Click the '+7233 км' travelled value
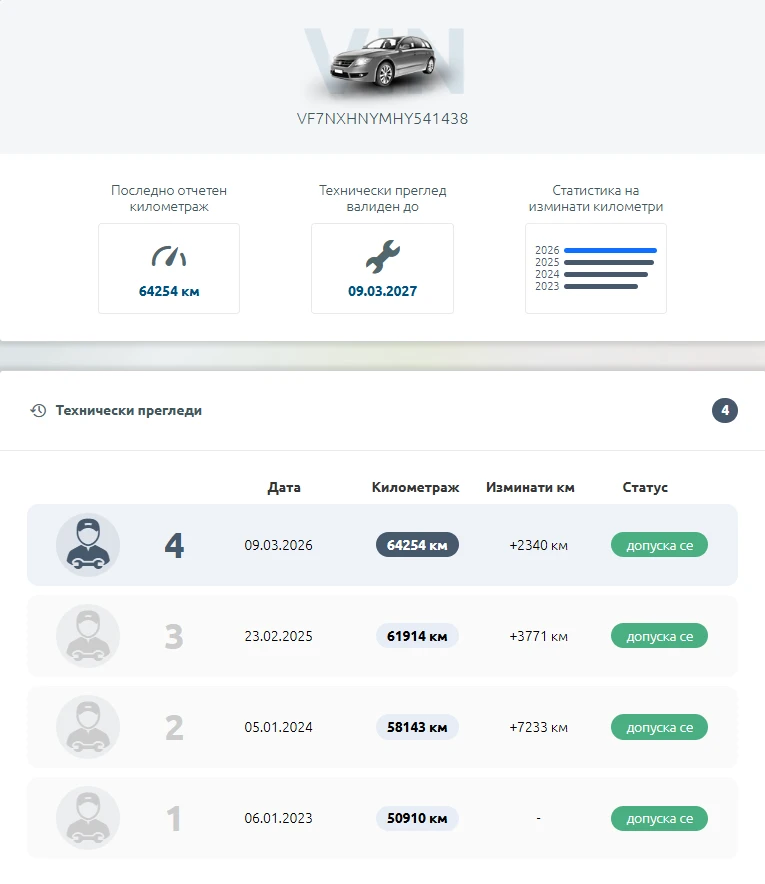The image size is (765, 884). click(538, 727)
